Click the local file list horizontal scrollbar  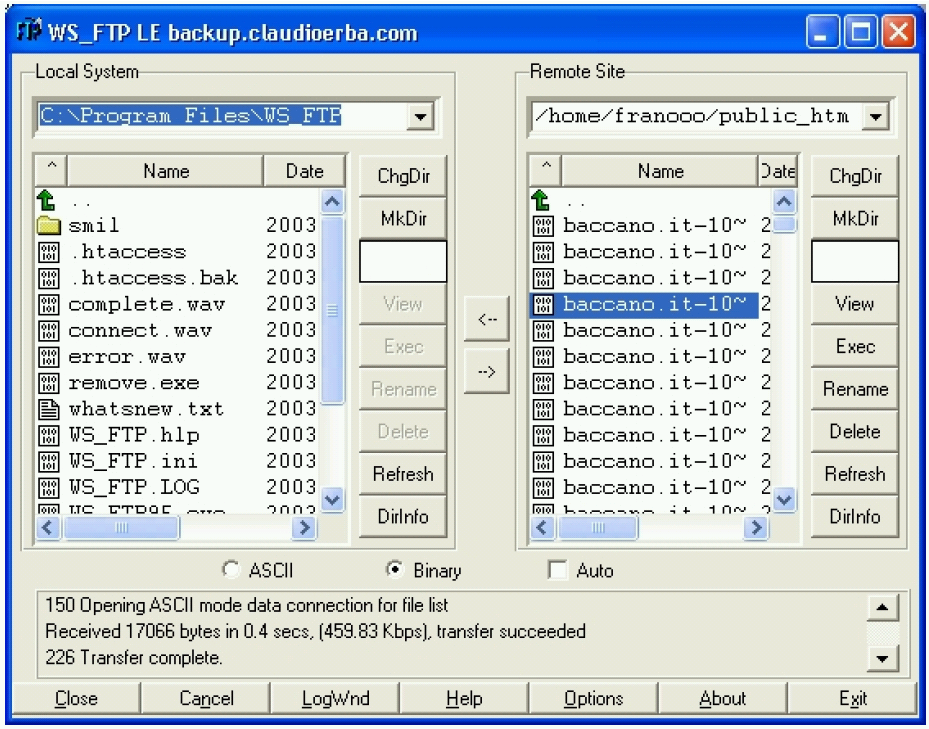[180, 527]
